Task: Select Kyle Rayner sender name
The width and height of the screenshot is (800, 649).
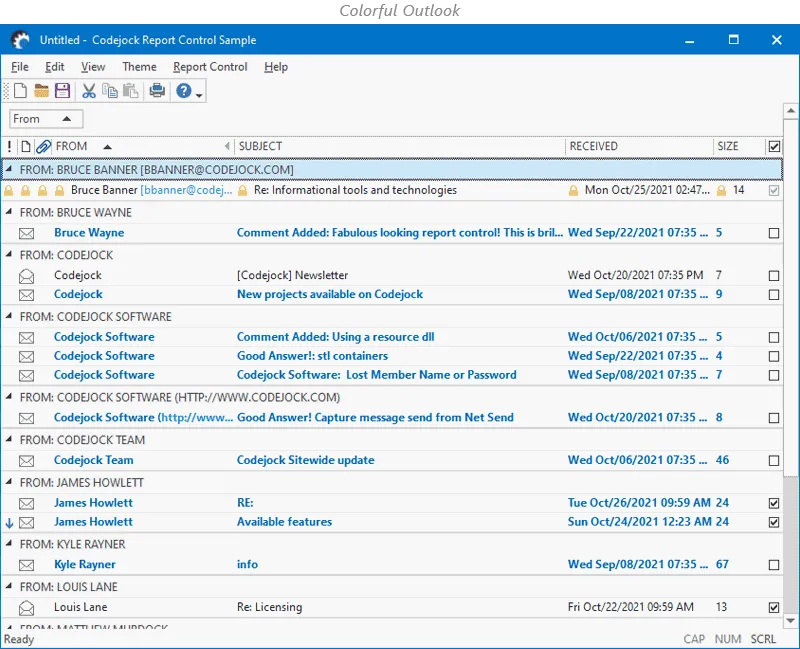Action: 85,565
